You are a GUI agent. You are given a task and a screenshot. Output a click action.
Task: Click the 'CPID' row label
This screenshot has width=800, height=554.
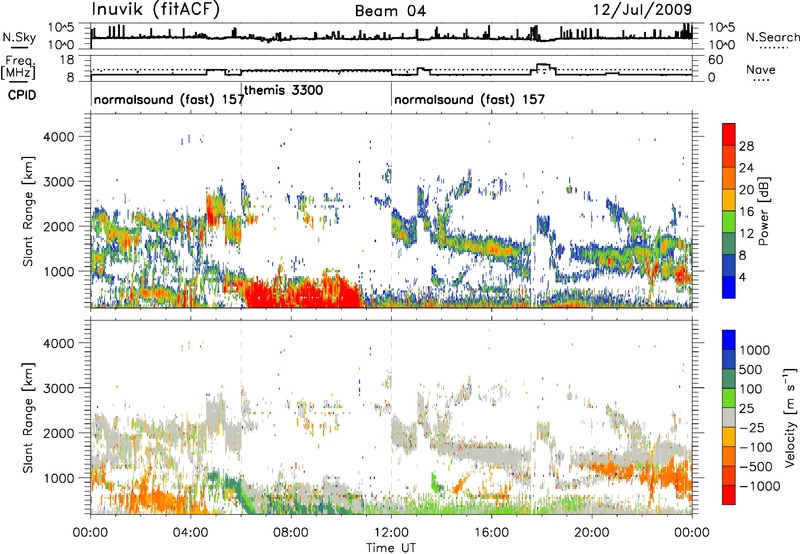pos(22,95)
